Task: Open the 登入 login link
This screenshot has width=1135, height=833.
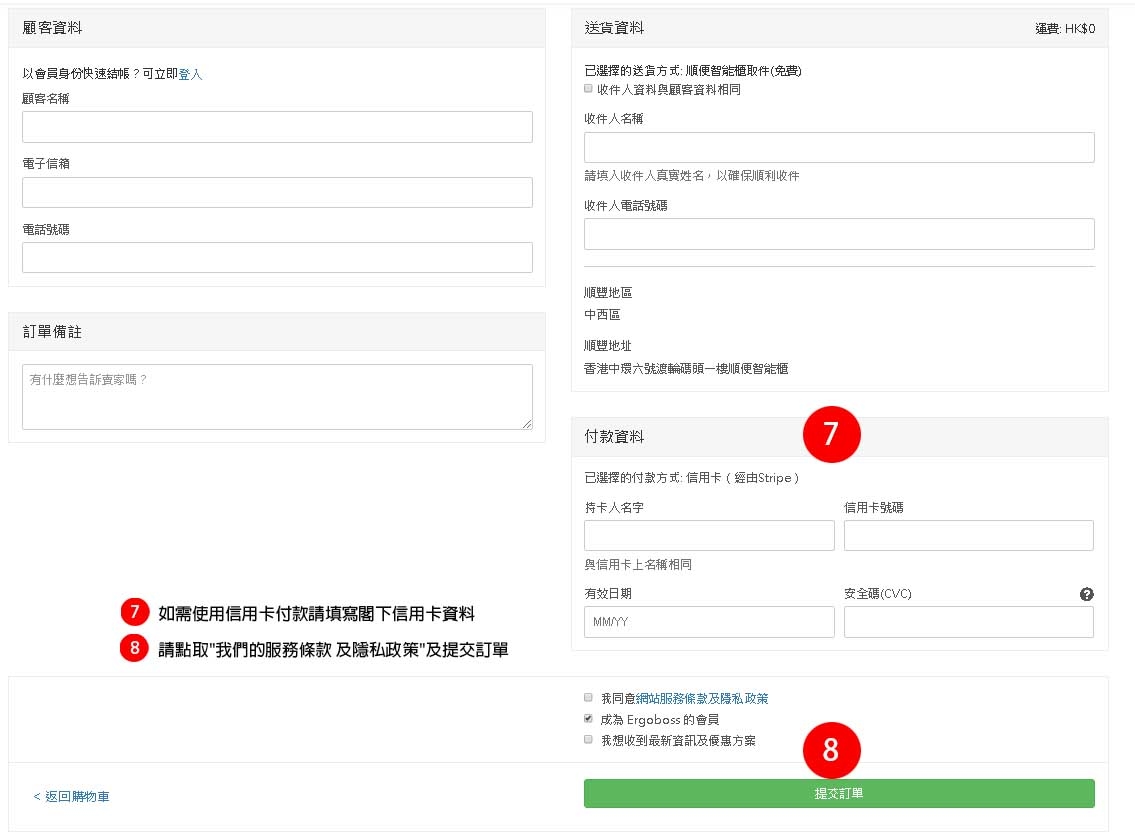Action: pos(190,74)
